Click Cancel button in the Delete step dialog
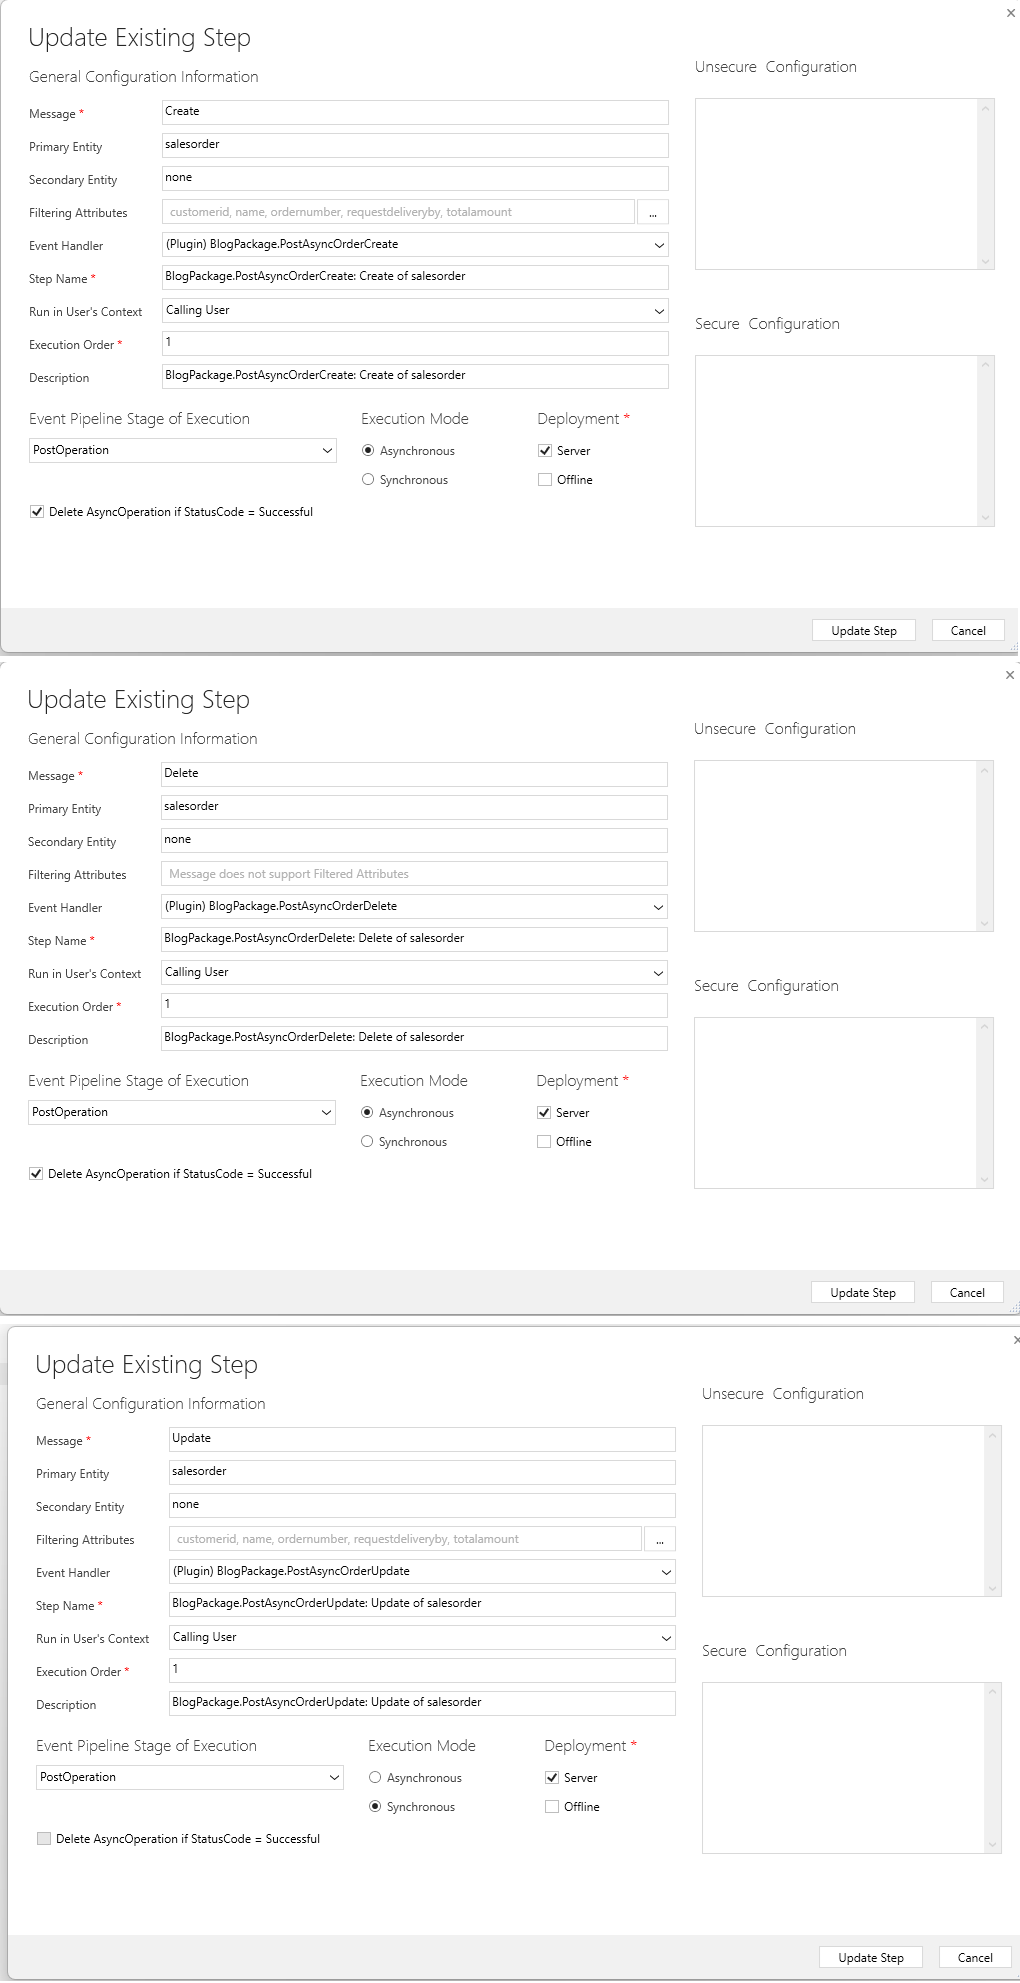The height and width of the screenshot is (1983, 1020). (x=967, y=1293)
